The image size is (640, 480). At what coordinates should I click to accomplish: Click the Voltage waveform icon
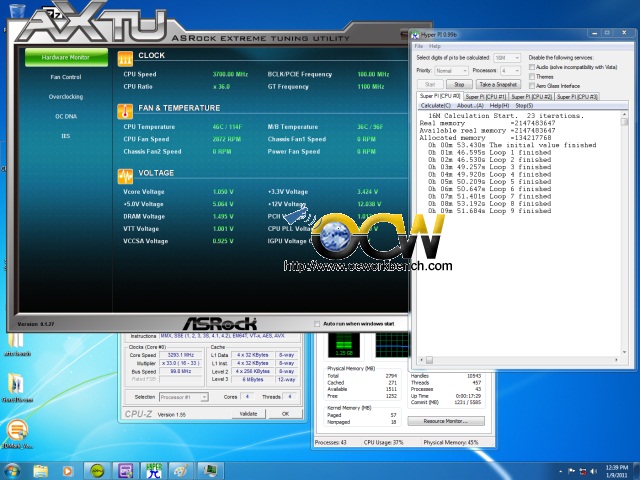(x=125, y=176)
